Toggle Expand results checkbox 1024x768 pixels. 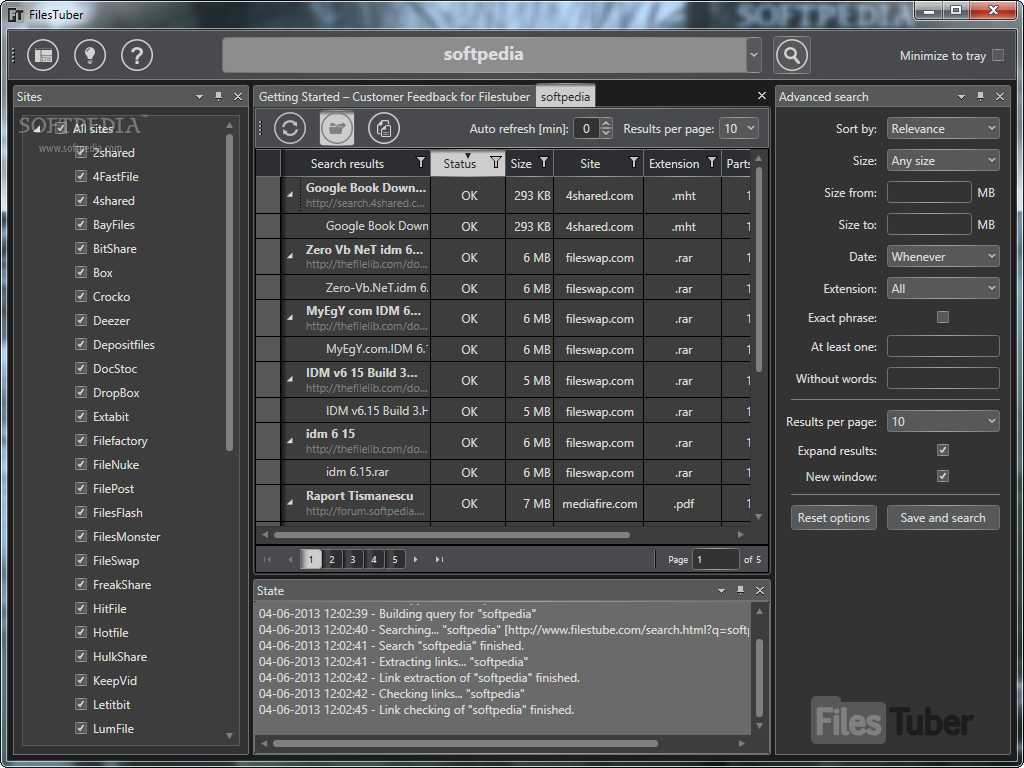pyautogui.click(x=943, y=451)
